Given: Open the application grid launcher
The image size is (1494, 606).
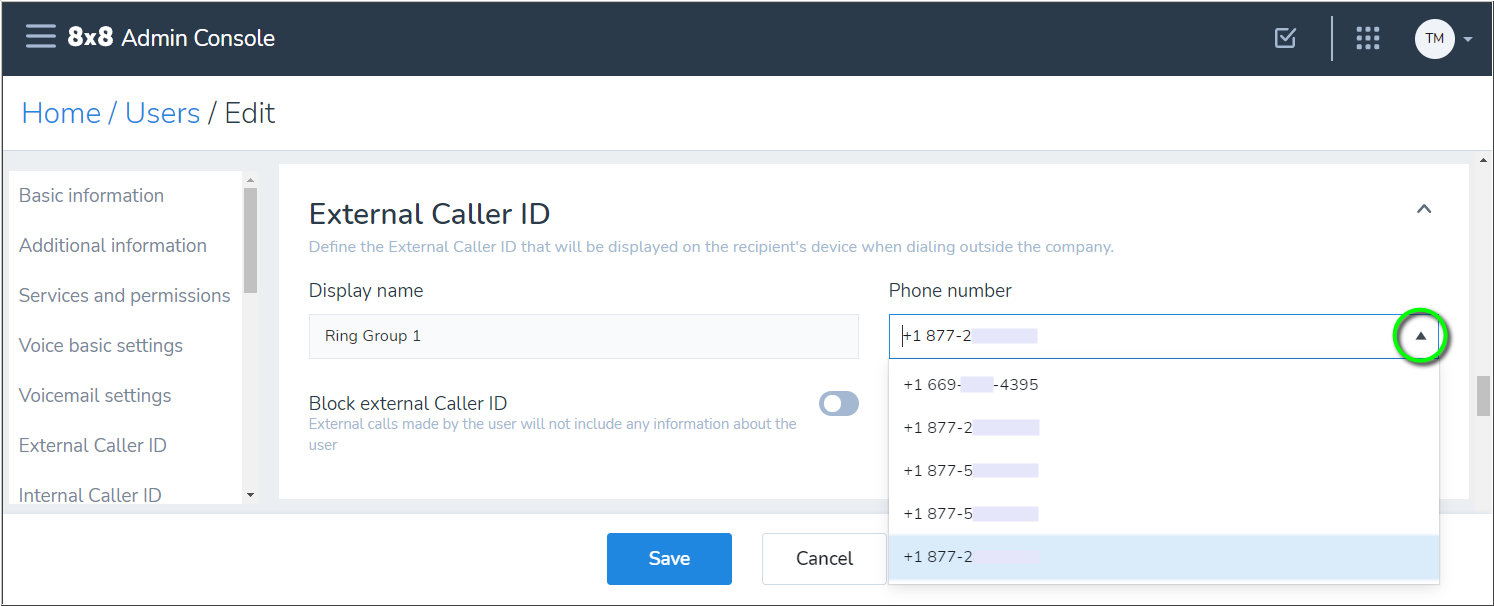Looking at the screenshot, I should tap(1367, 38).
